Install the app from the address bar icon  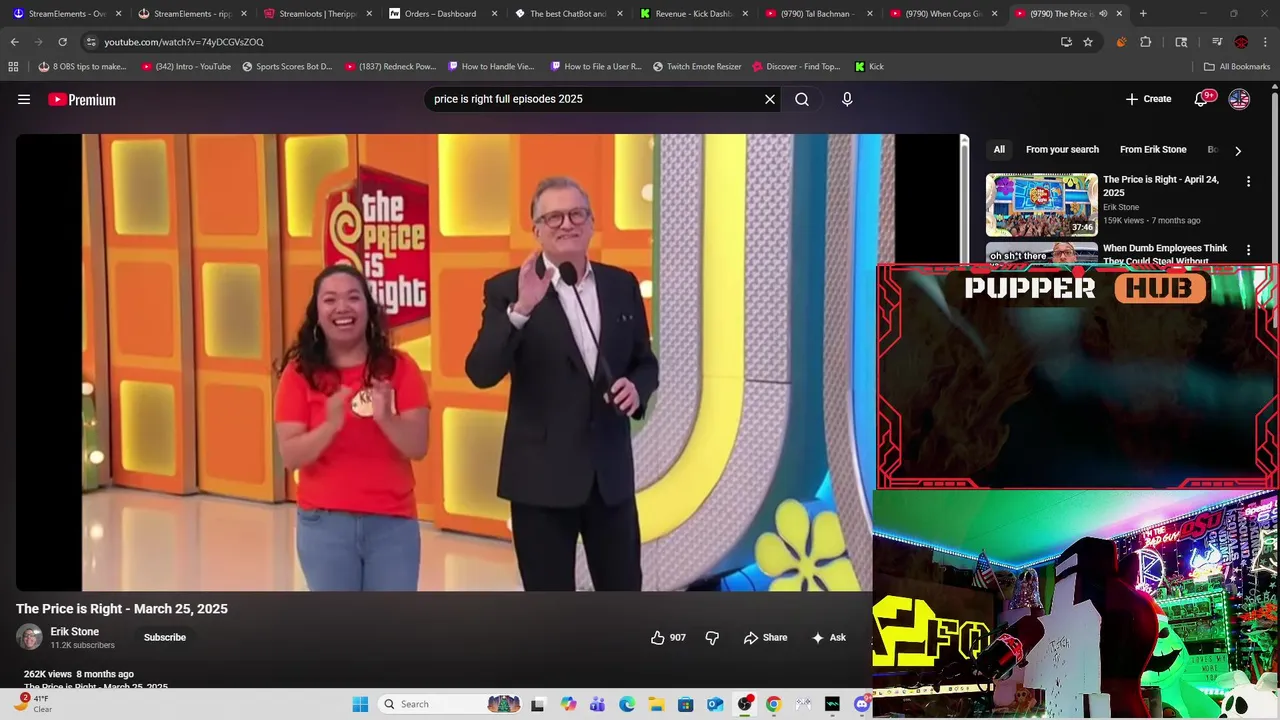point(1066,42)
